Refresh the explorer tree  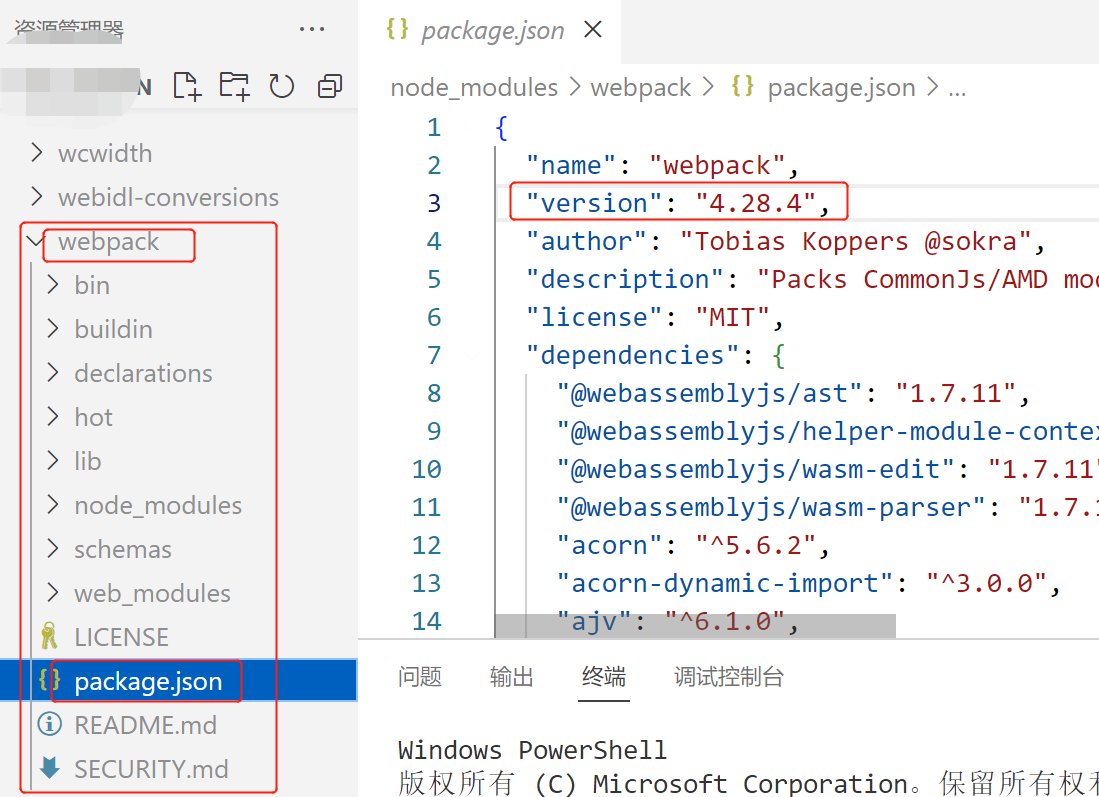point(282,86)
